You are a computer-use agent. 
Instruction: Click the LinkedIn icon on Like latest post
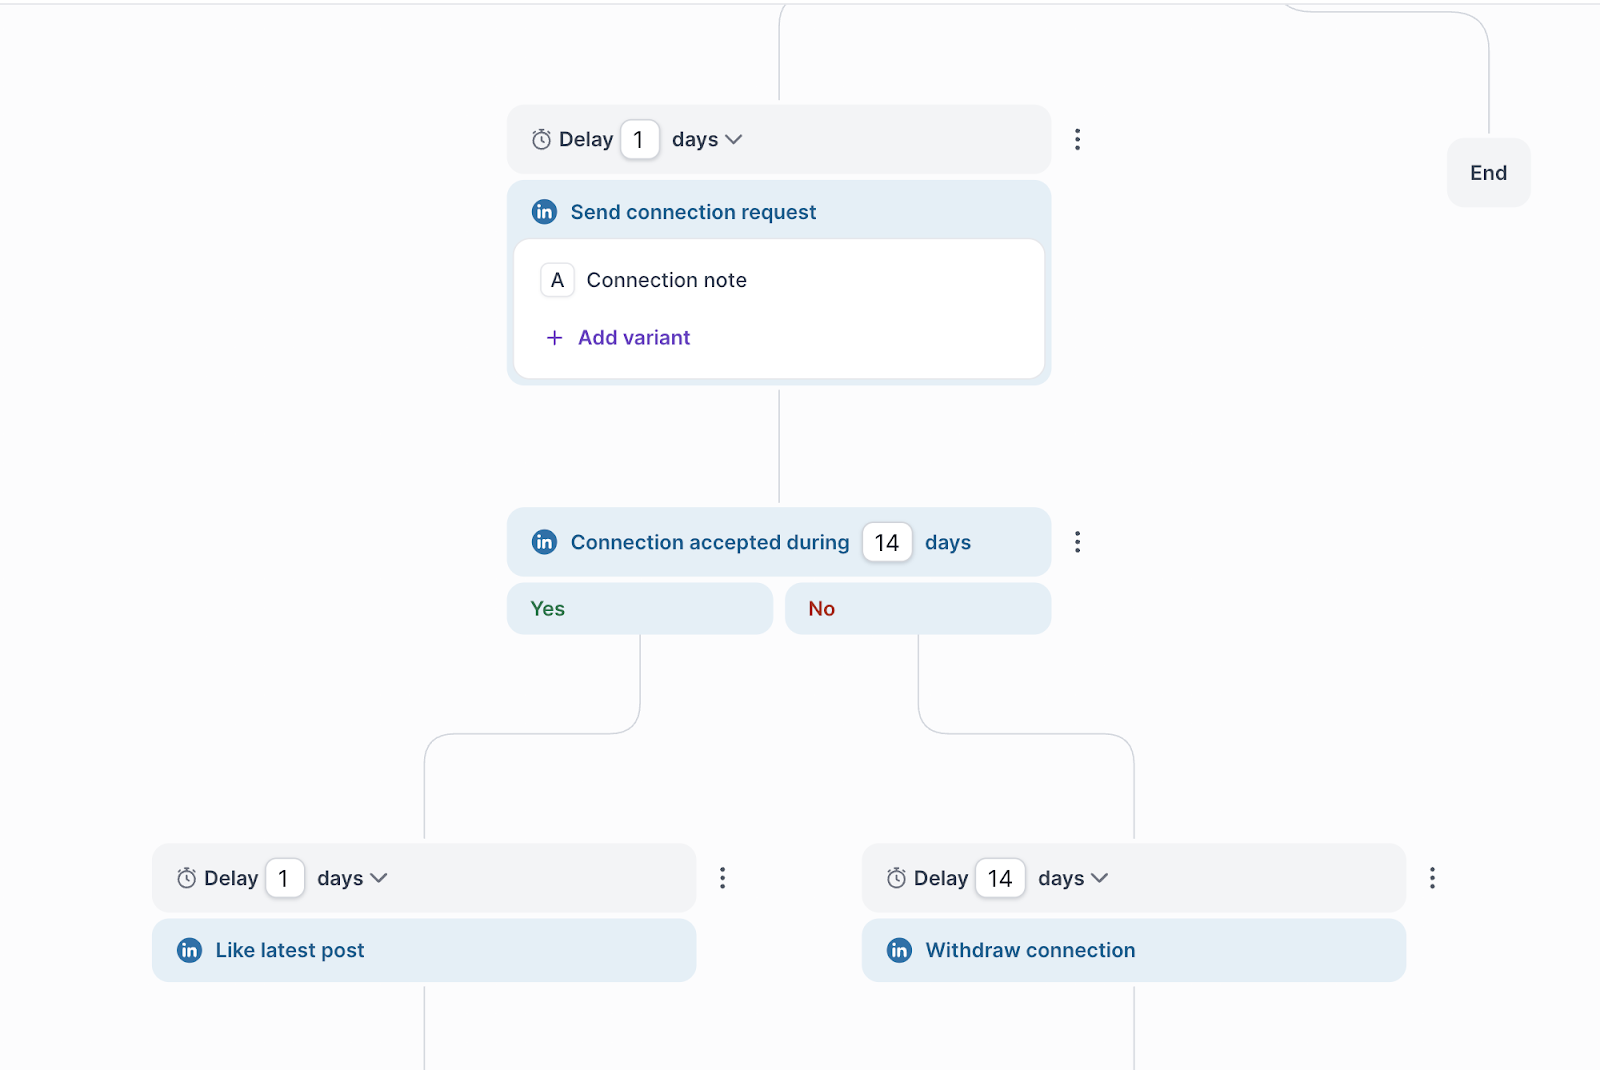pyautogui.click(x=189, y=950)
